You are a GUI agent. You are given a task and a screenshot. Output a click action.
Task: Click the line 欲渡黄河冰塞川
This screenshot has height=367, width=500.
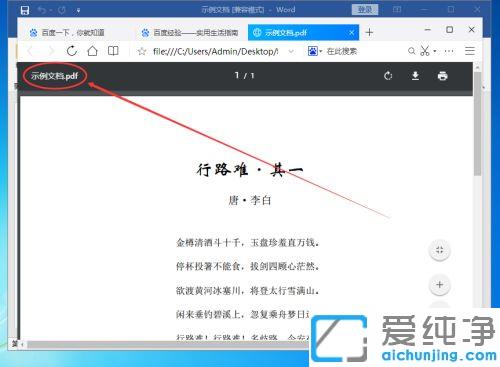[x=208, y=291]
